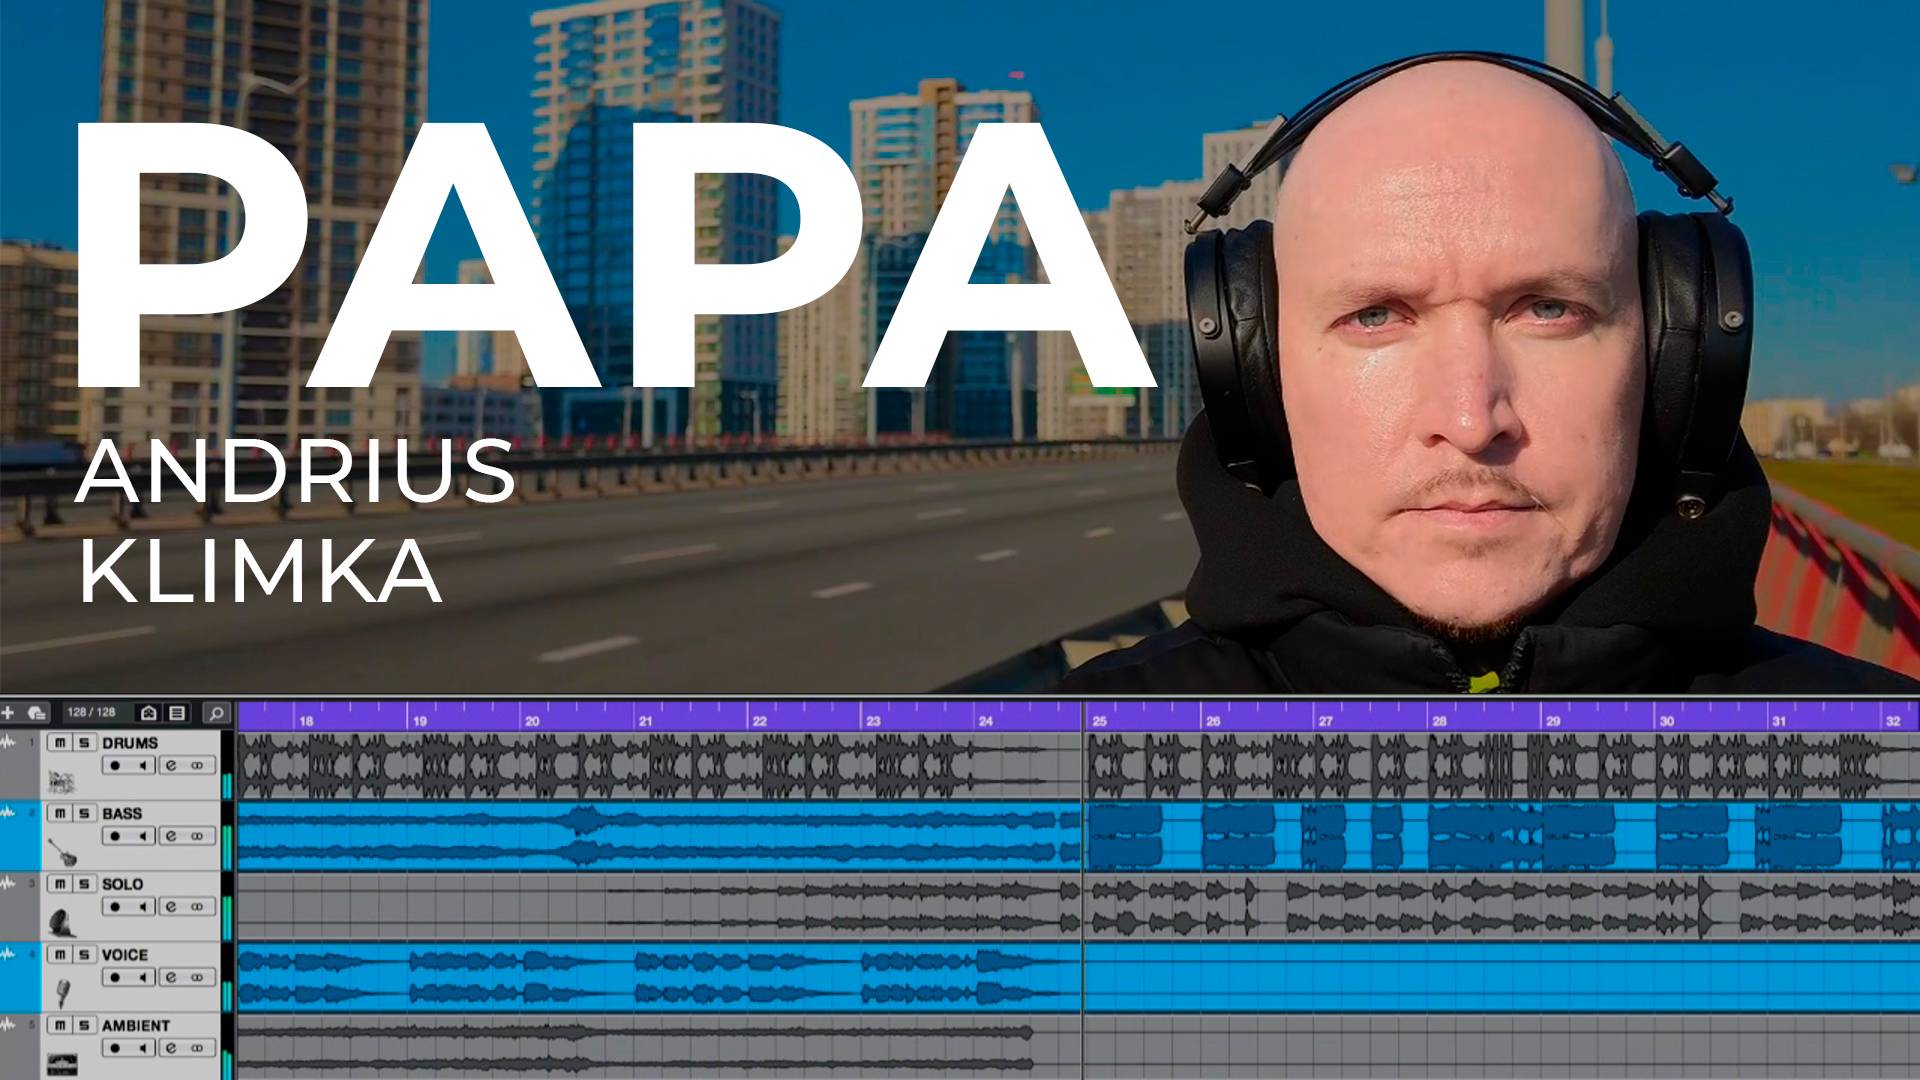Toggle monitor speaker on AMBIENT track
Screen dimensions: 1920x1080
coord(142,1048)
